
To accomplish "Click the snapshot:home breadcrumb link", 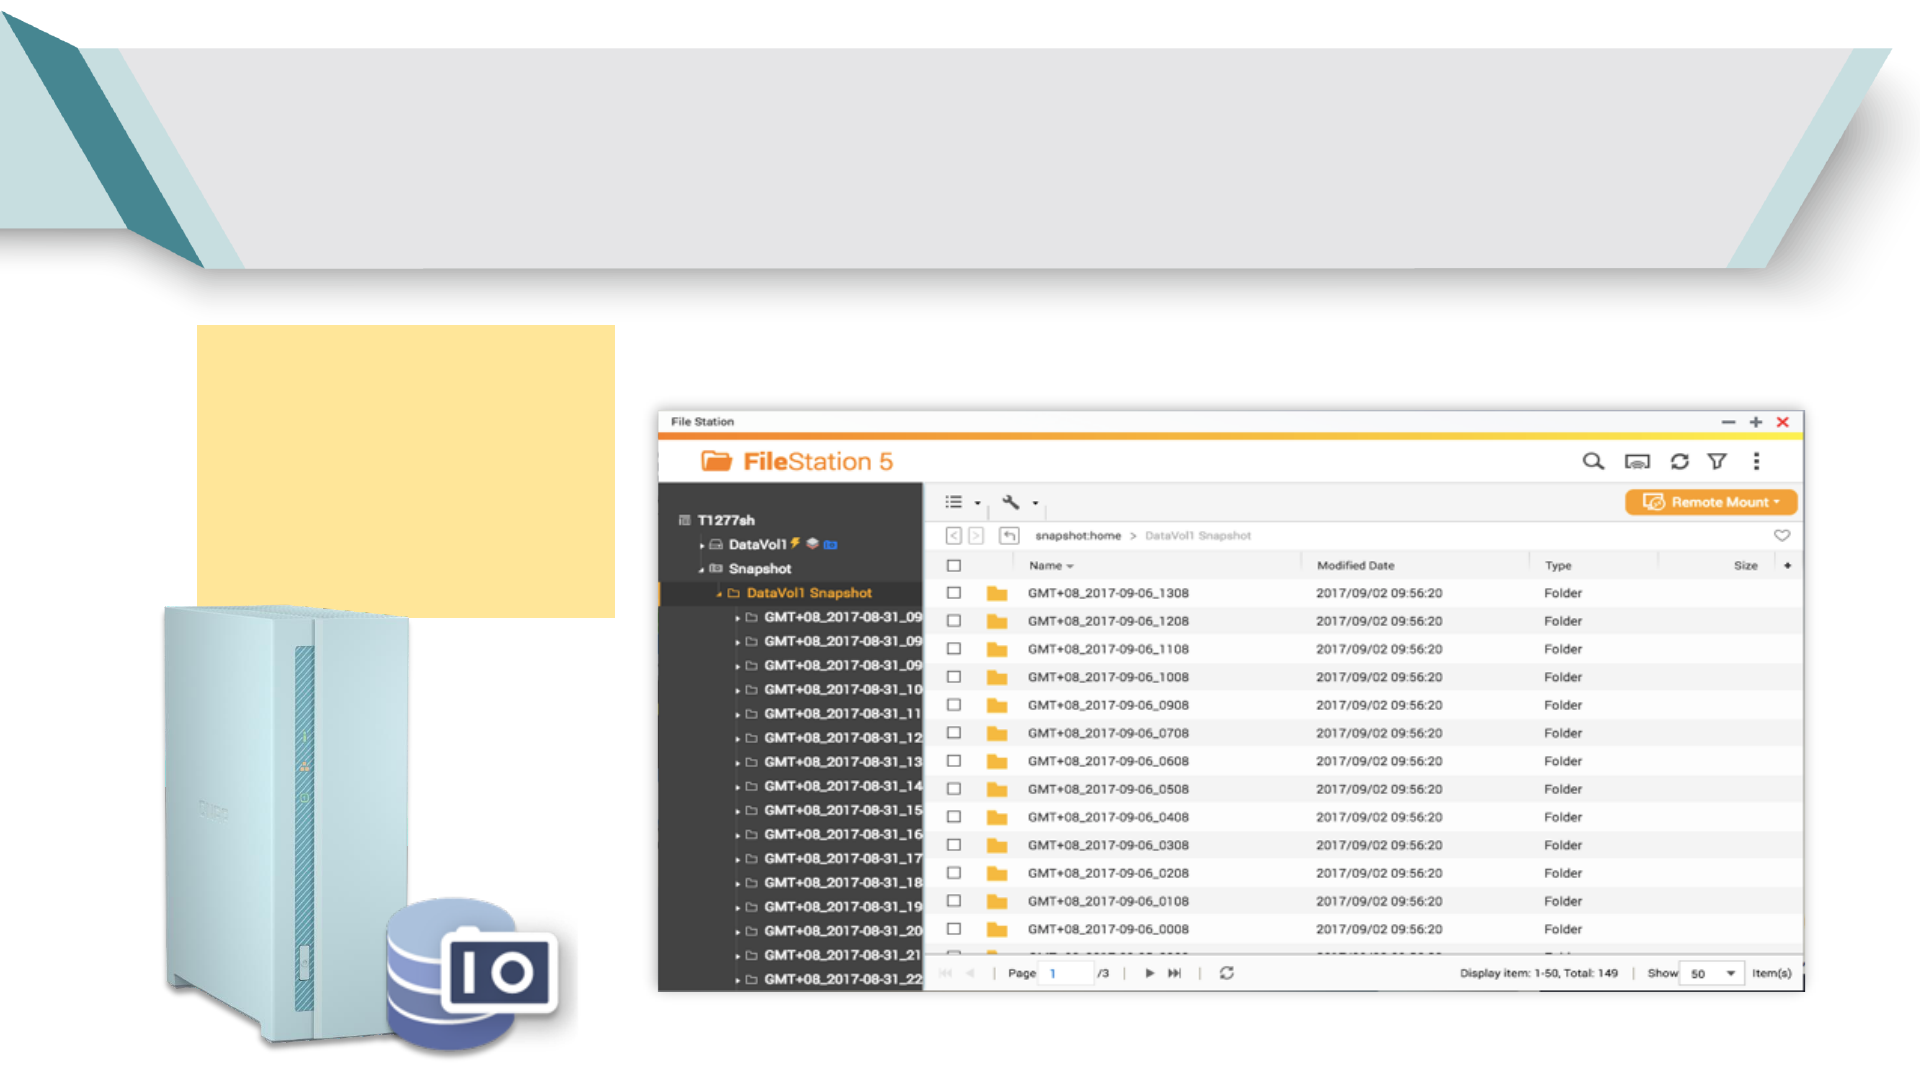I will (x=1078, y=536).
